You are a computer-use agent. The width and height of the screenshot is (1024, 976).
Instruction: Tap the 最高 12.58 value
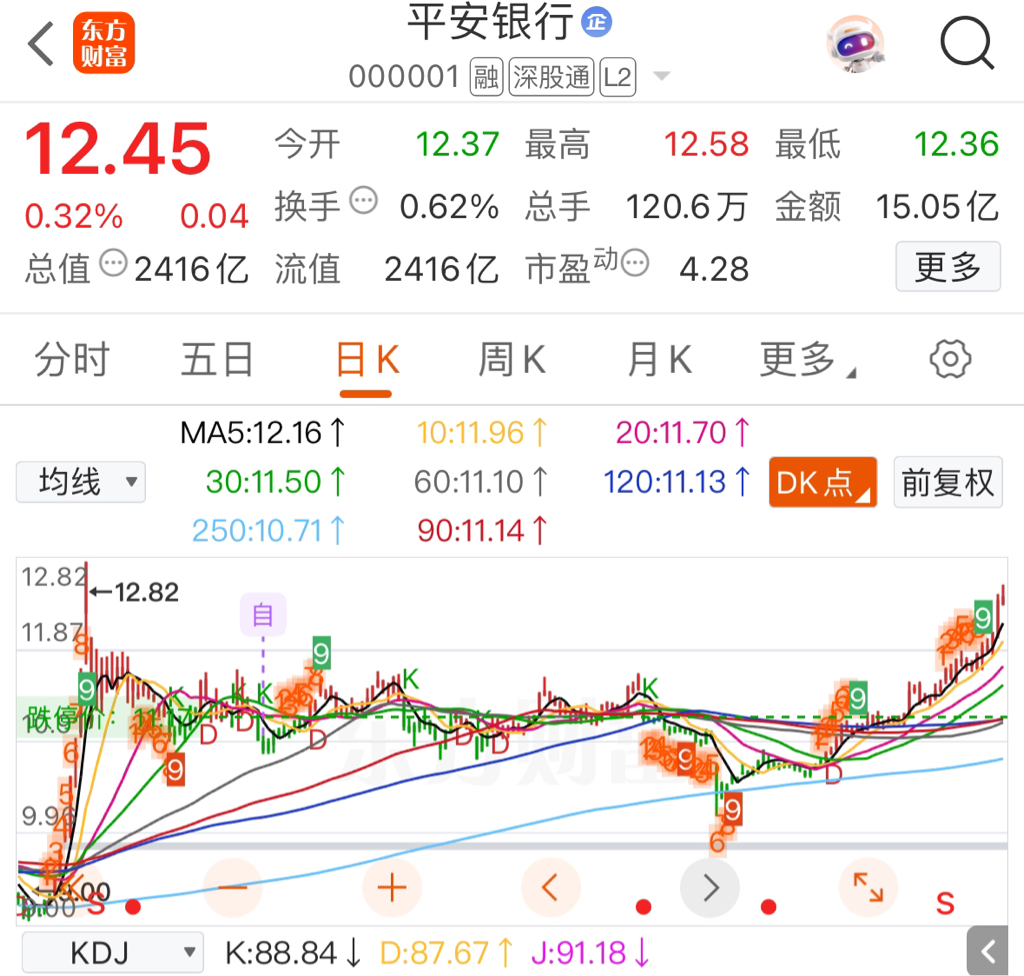706,144
